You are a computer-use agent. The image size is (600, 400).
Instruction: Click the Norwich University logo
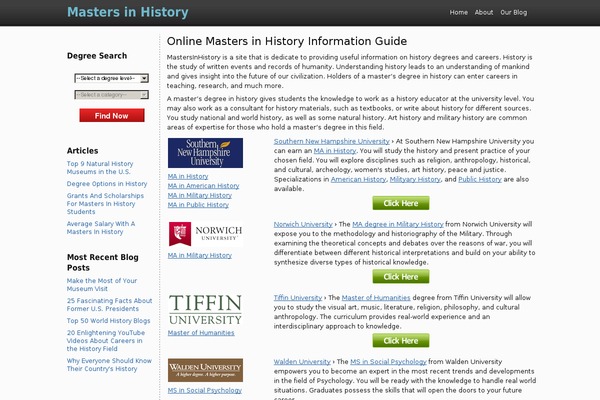click(205, 234)
